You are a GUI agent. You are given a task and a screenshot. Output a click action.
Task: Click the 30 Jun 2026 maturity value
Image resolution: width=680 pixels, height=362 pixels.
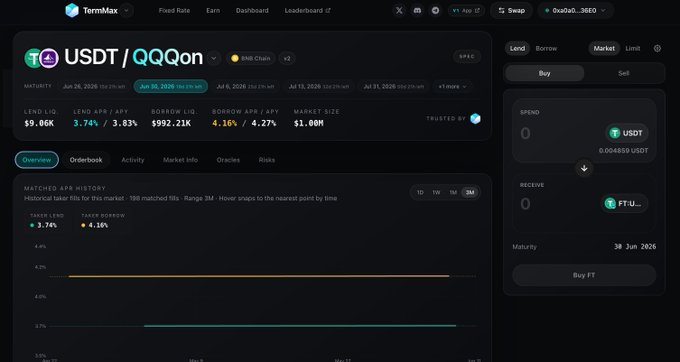tap(635, 247)
